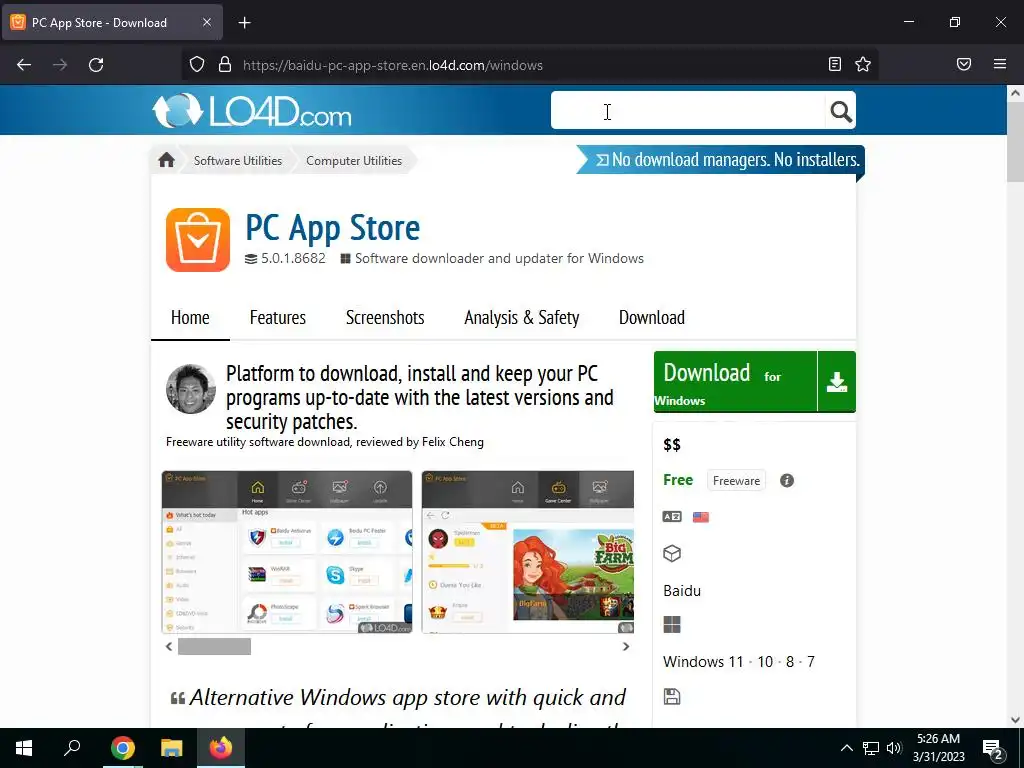Screen dimensions: 1024x768
Task: Click the network icon in system tray
Action: pos(871,748)
